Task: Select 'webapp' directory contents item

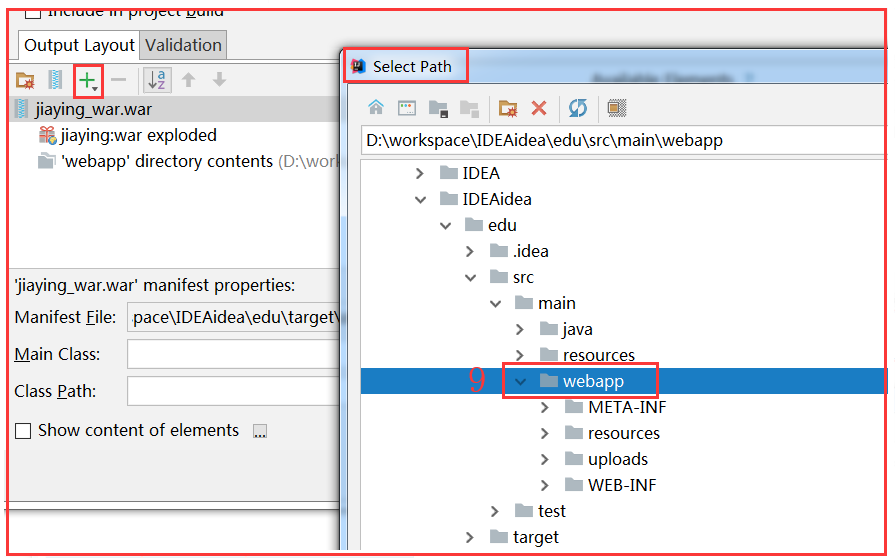Action: pos(190,162)
